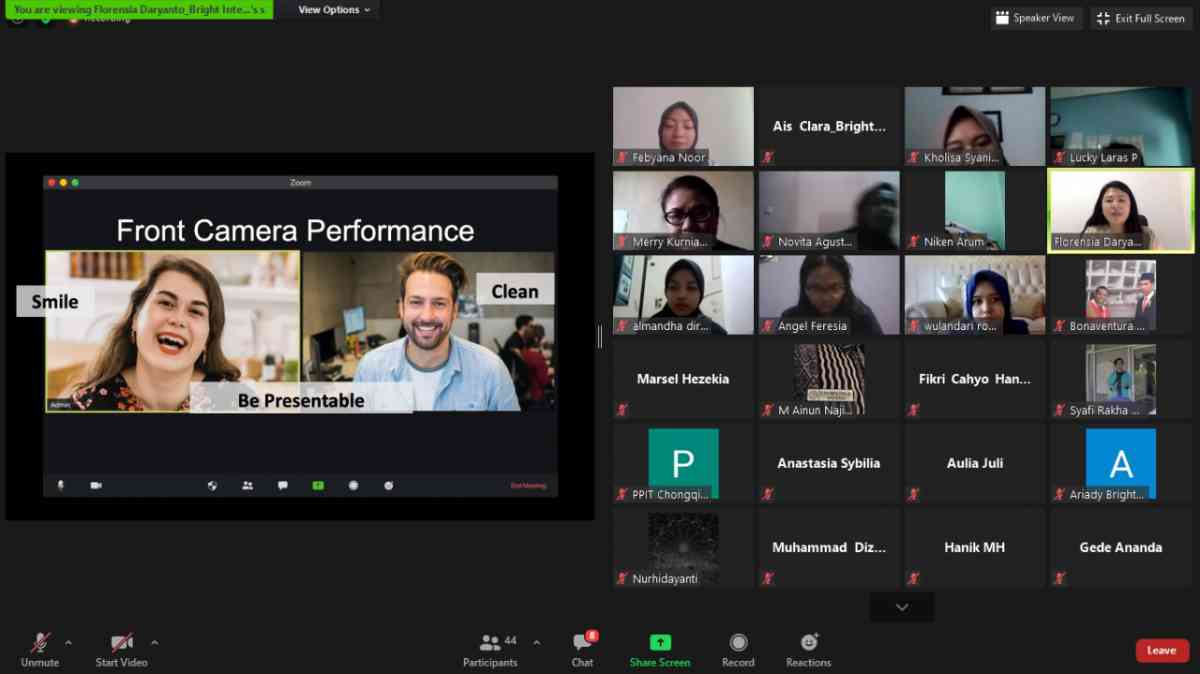
Task: Start recording with the Record icon
Action: [x=738, y=643]
